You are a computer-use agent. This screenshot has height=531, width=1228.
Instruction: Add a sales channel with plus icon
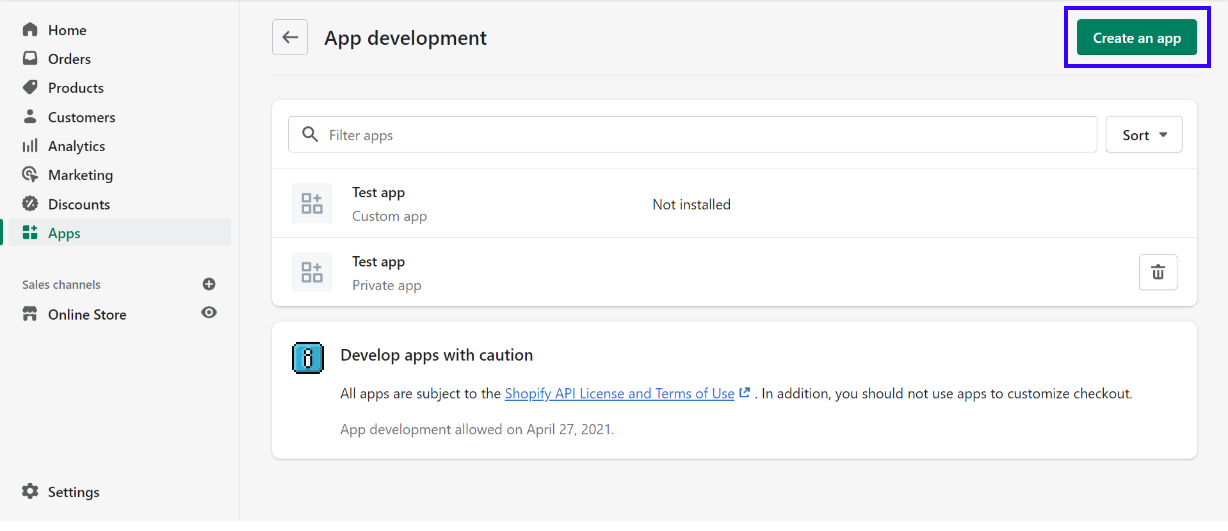[209, 285]
